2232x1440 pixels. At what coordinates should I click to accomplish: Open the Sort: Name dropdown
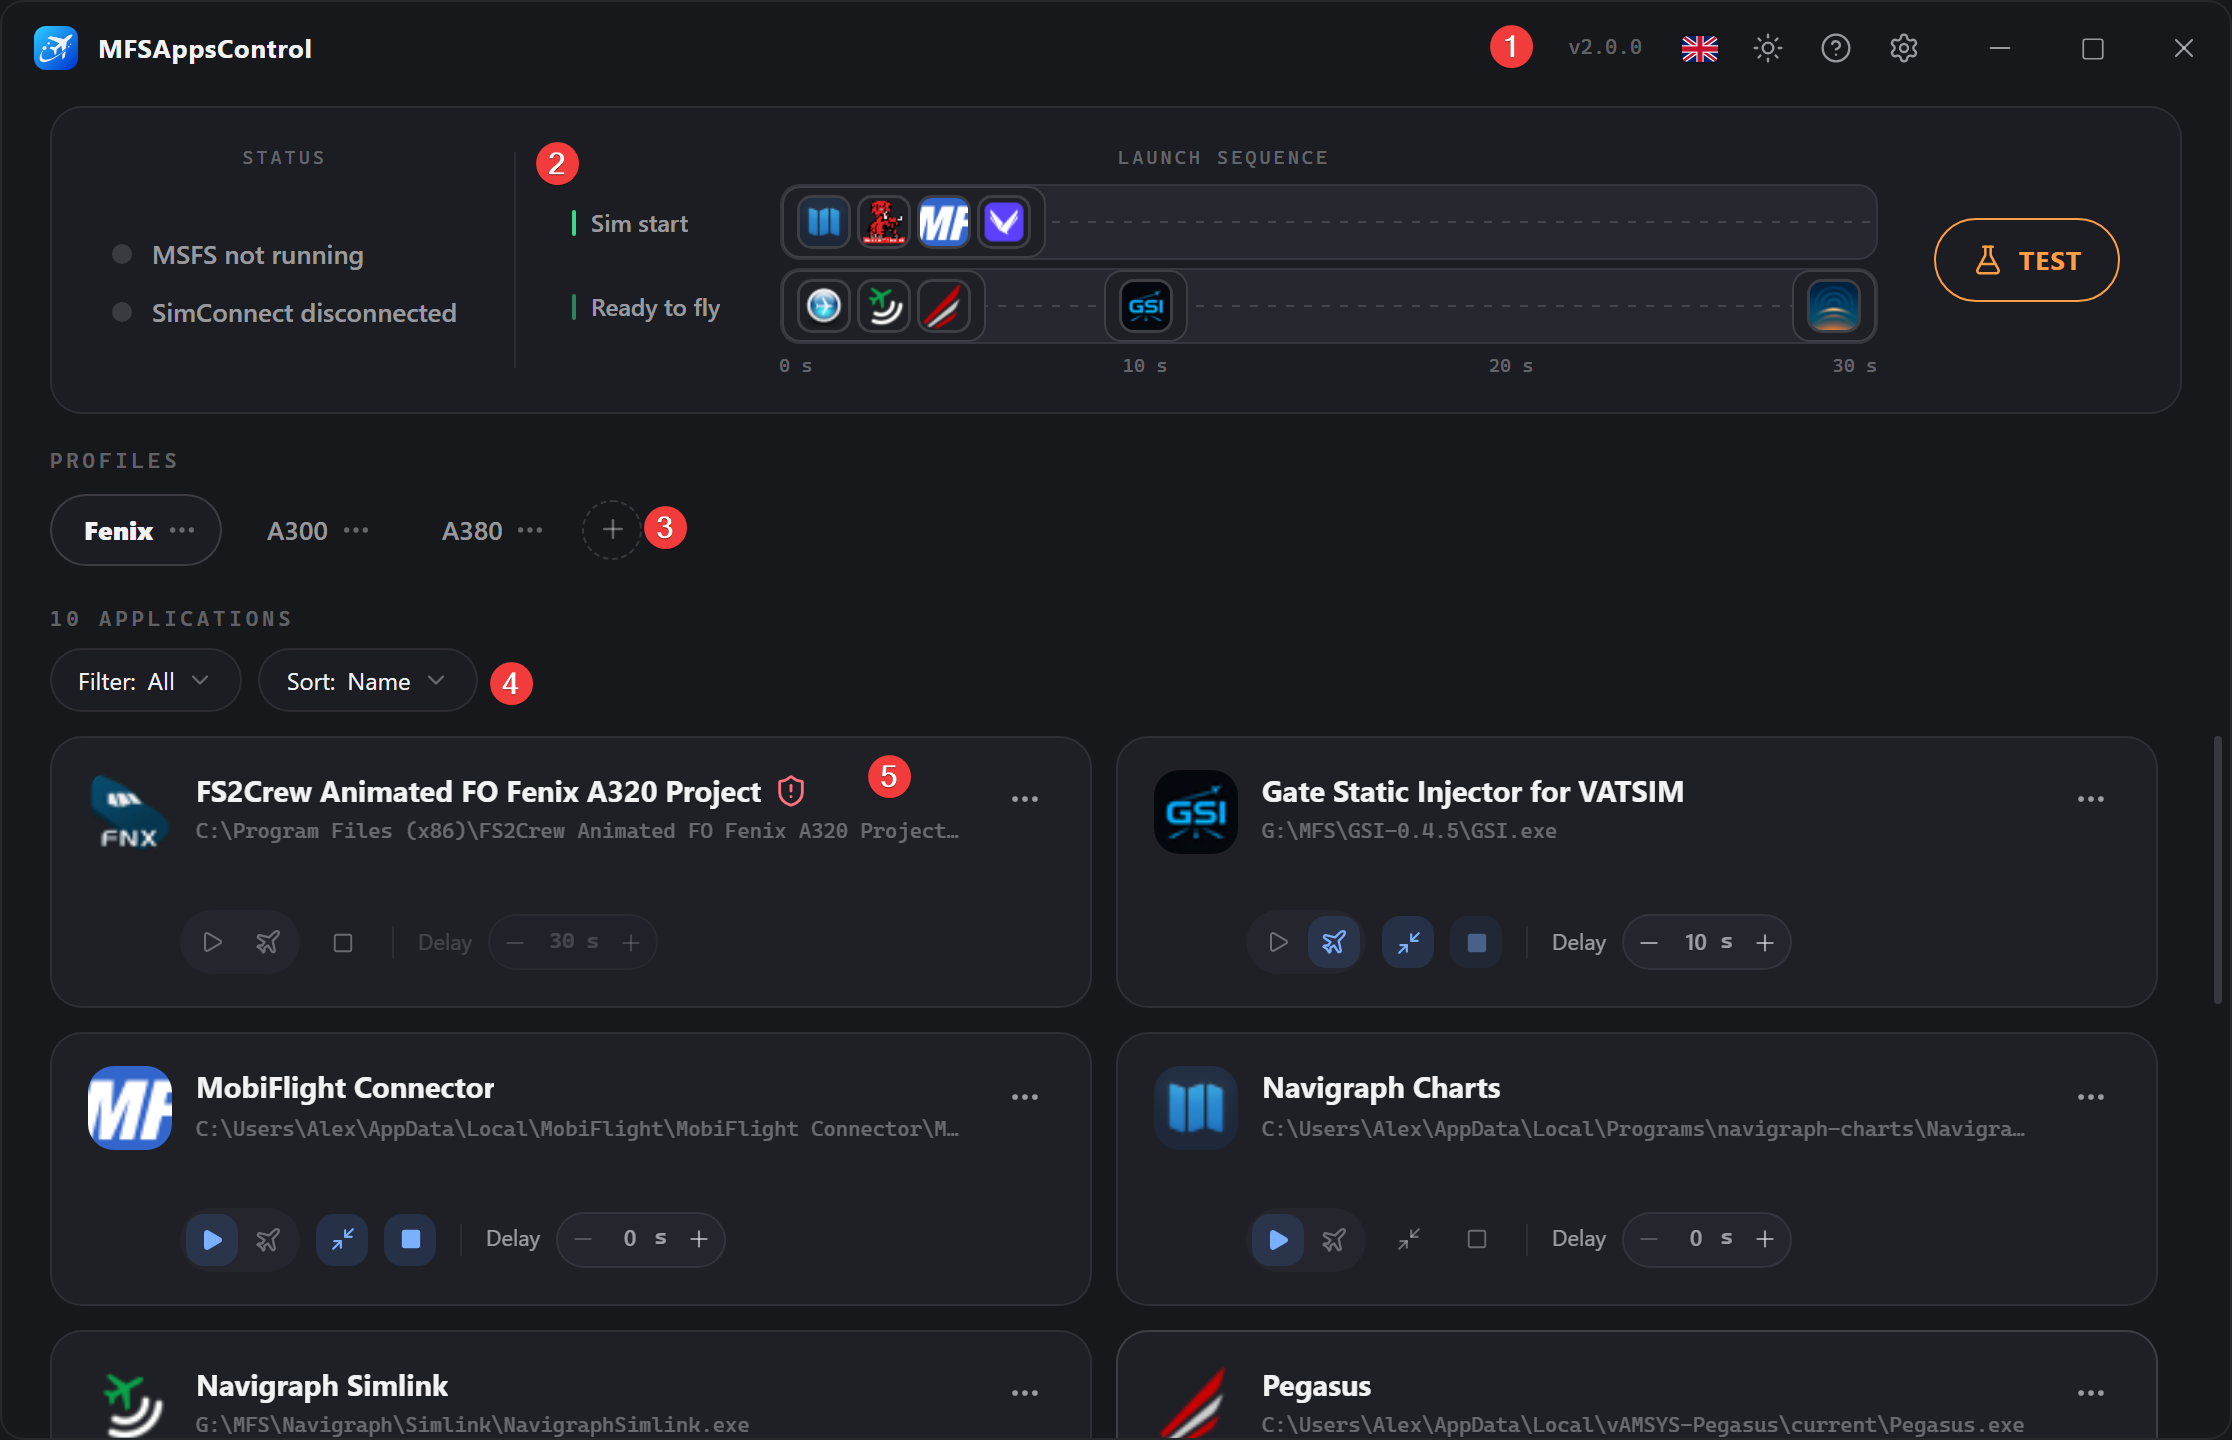click(x=367, y=681)
